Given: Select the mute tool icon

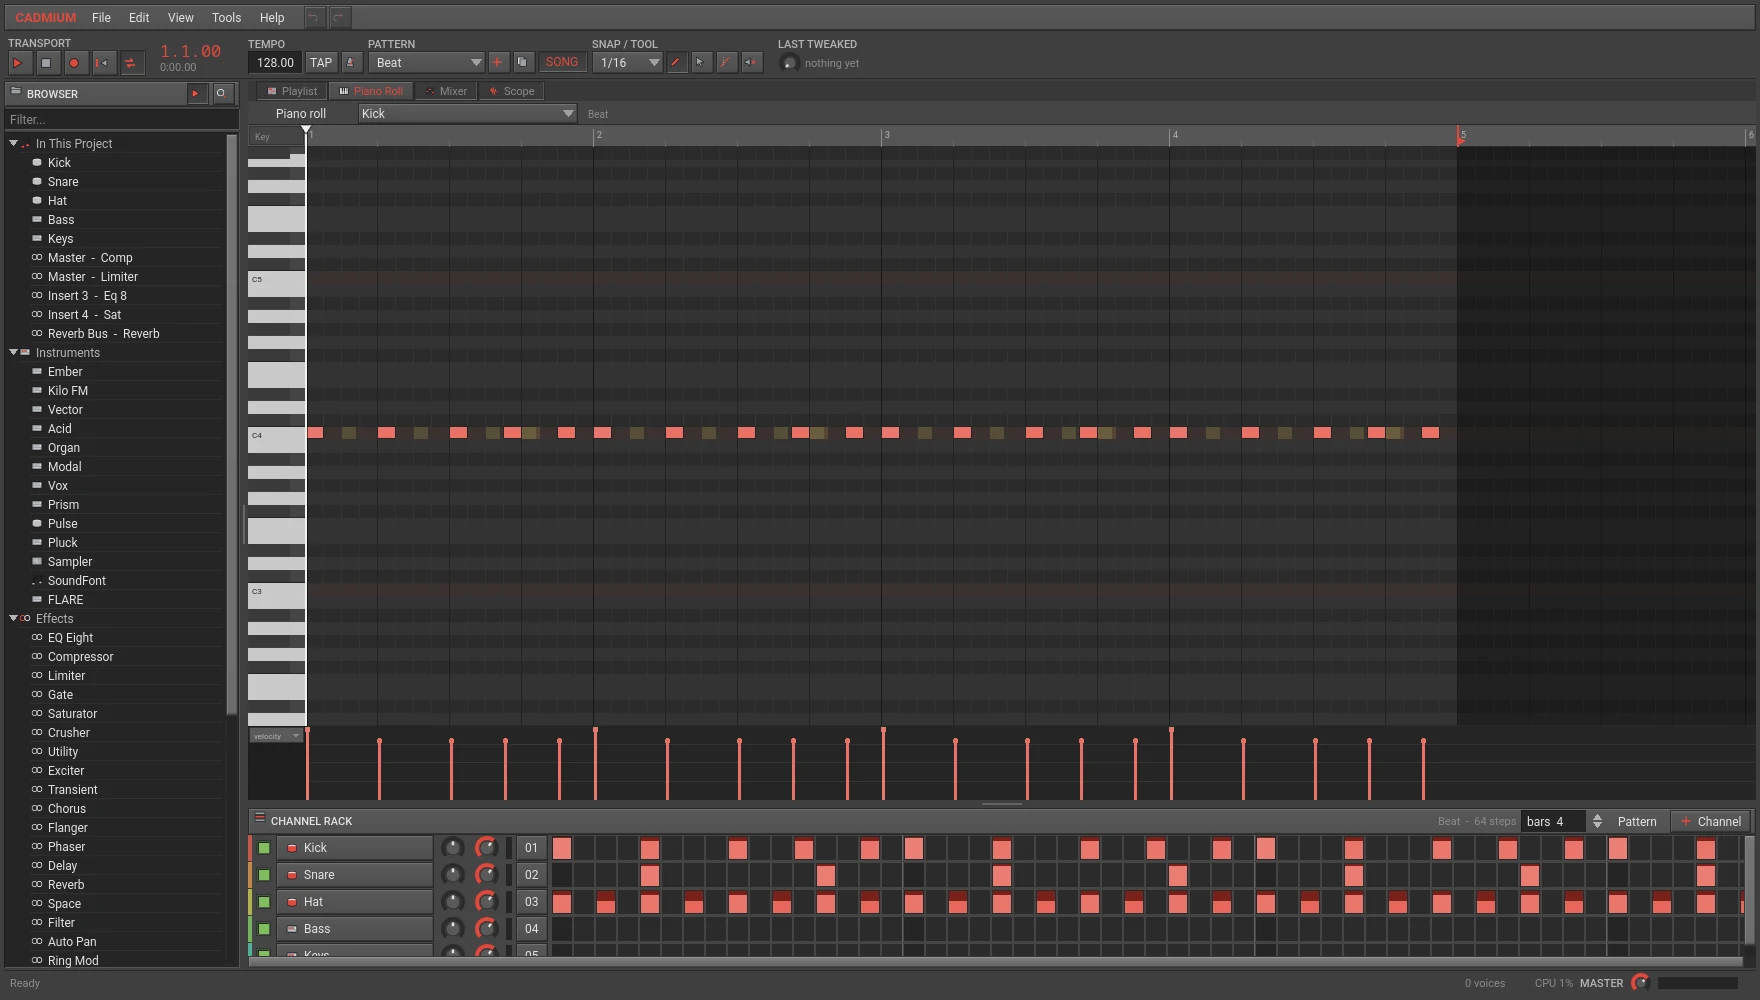Looking at the screenshot, I should tap(751, 62).
